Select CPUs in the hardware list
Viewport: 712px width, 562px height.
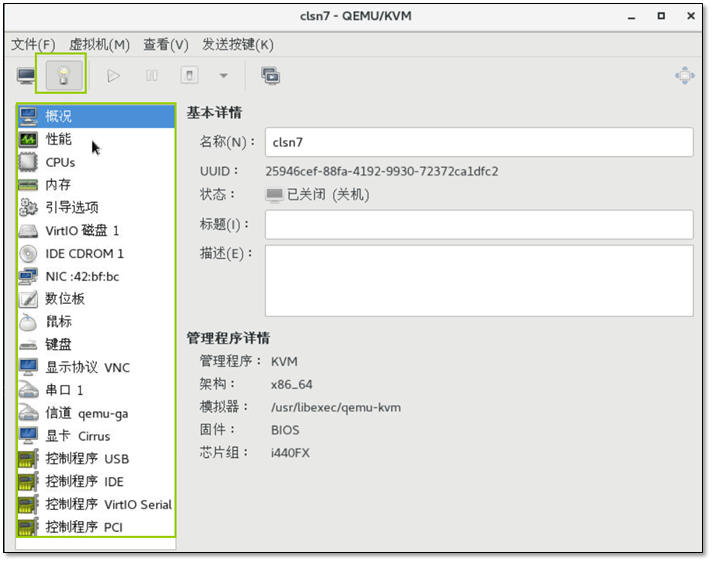(x=96, y=162)
